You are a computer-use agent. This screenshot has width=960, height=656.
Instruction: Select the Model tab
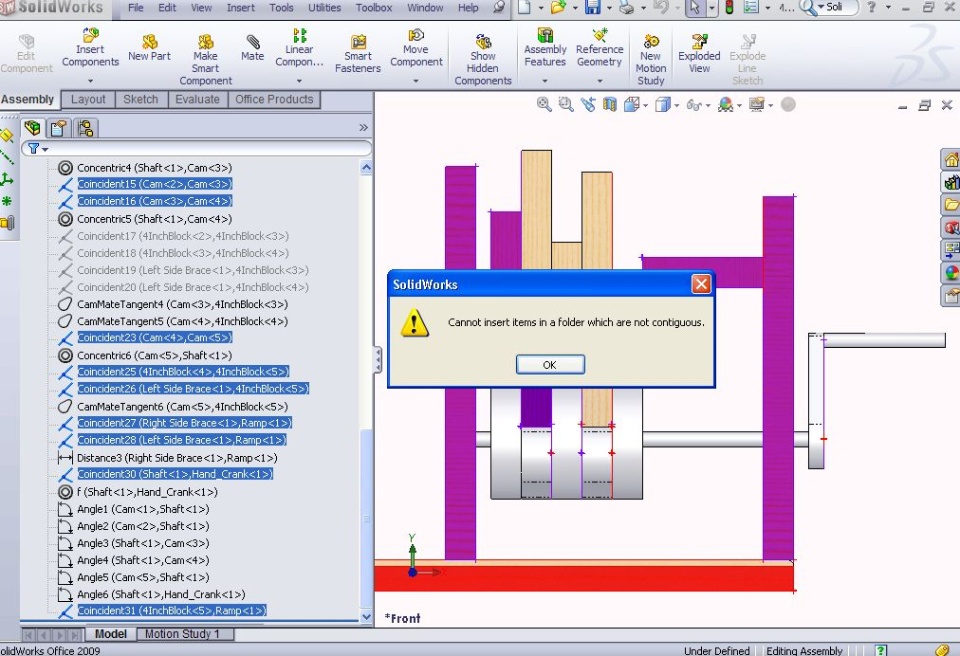[x=111, y=634]
